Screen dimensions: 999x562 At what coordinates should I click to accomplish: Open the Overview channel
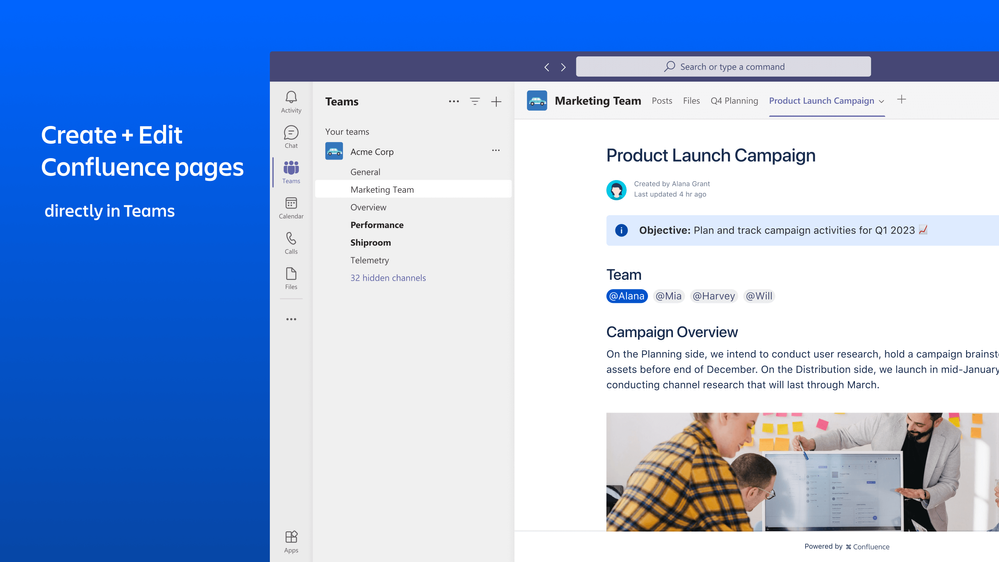(x=368, y=207)
